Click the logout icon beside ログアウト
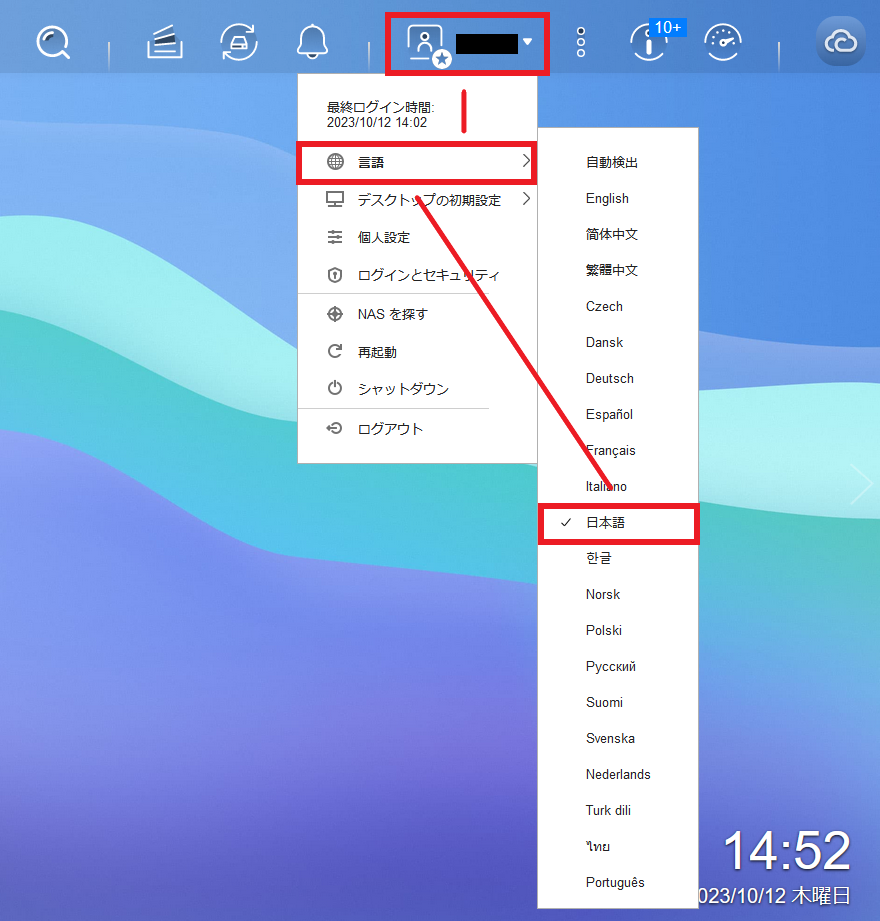The height and width of the screenshot is (921, 880). click(334, 428)
